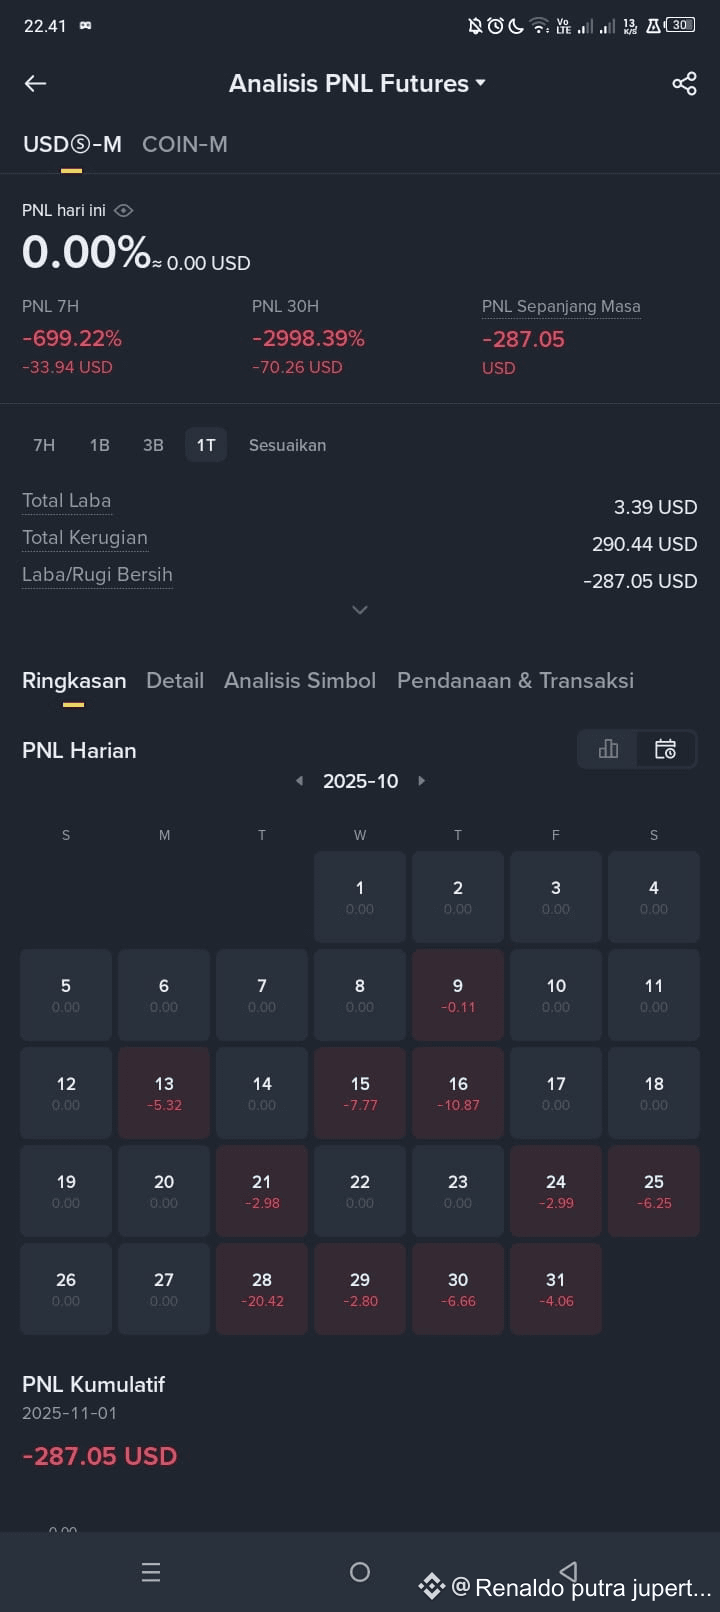Open the Analisis Simbol tab

(x=300, y=681)
